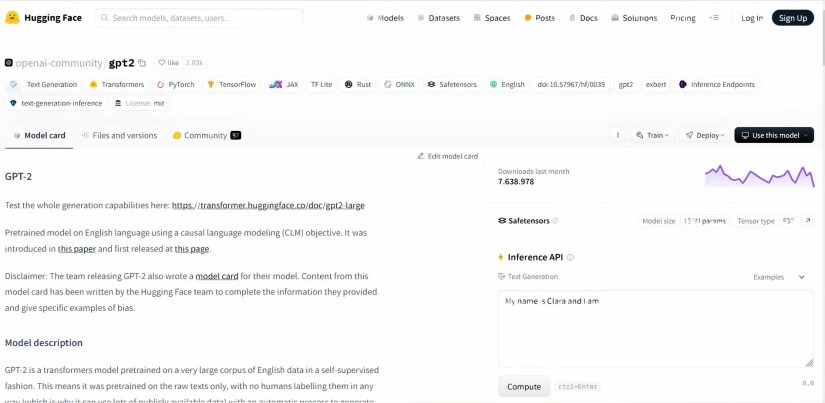Open the 'this page' link
Screen dimensions: 825x403
(192, 249)
